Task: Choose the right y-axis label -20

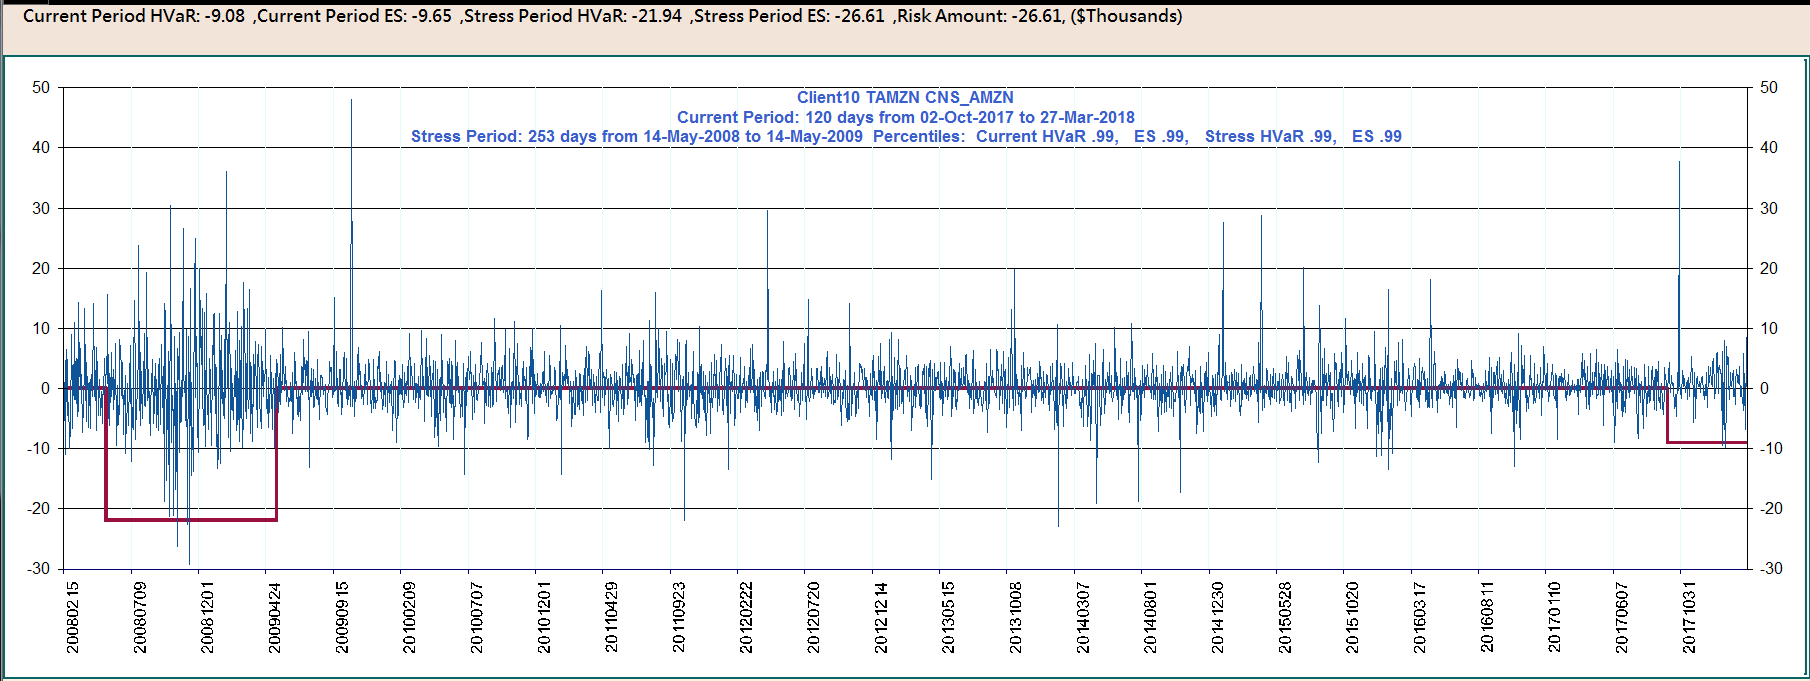Action: [x=1772, y=508]
